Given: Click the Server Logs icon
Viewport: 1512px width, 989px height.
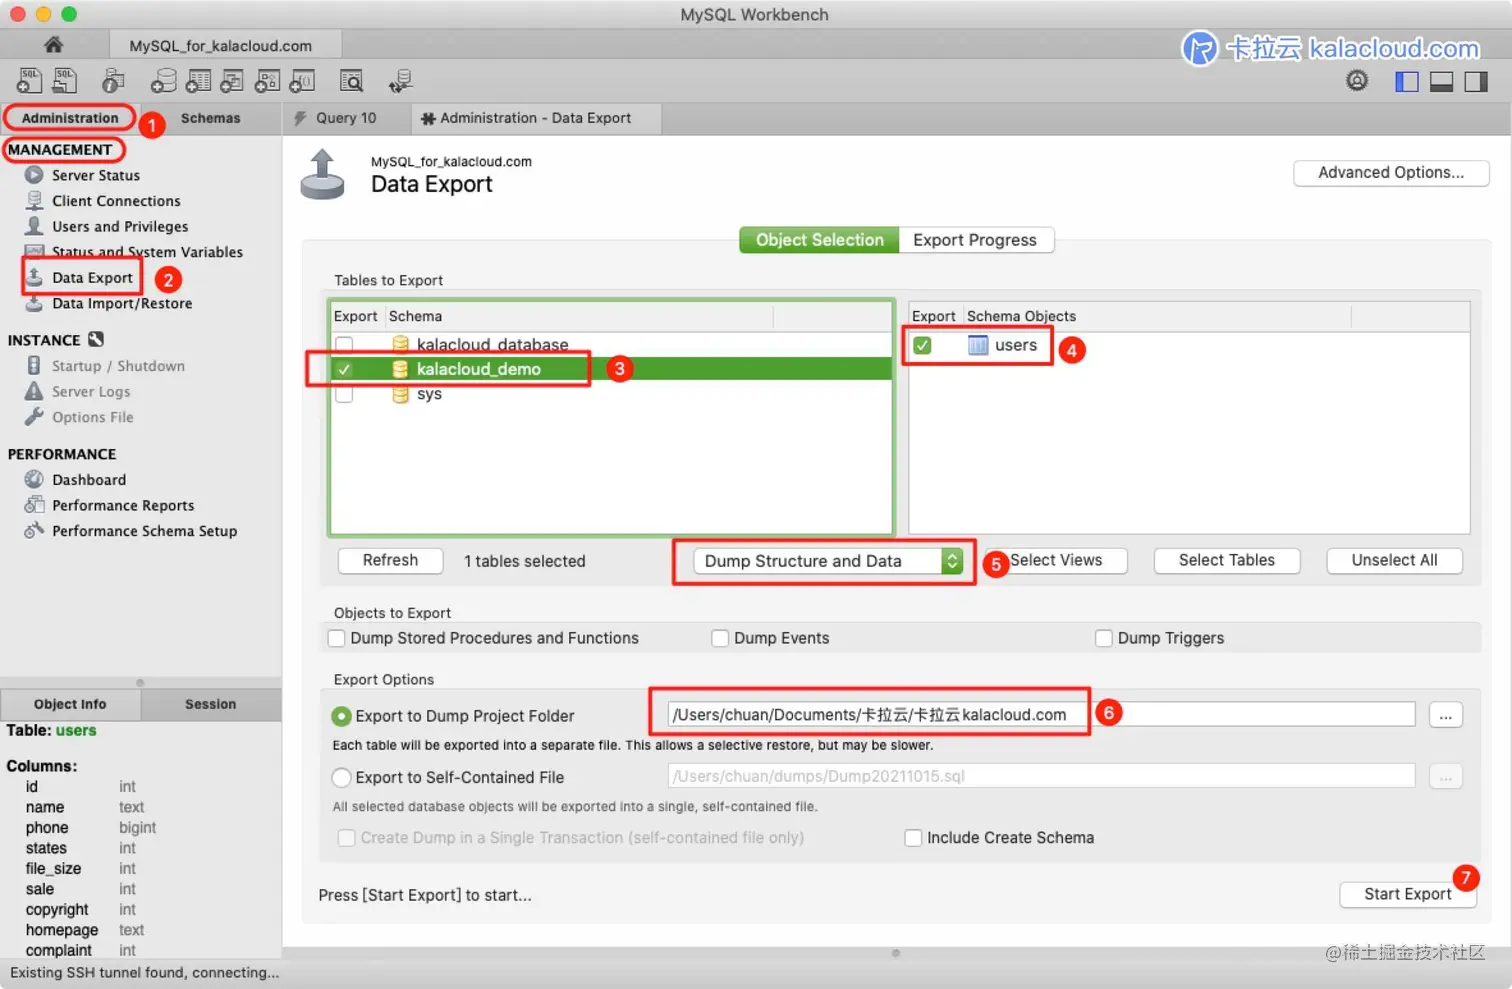Looking at the screenshot, I should coord(34,391).
